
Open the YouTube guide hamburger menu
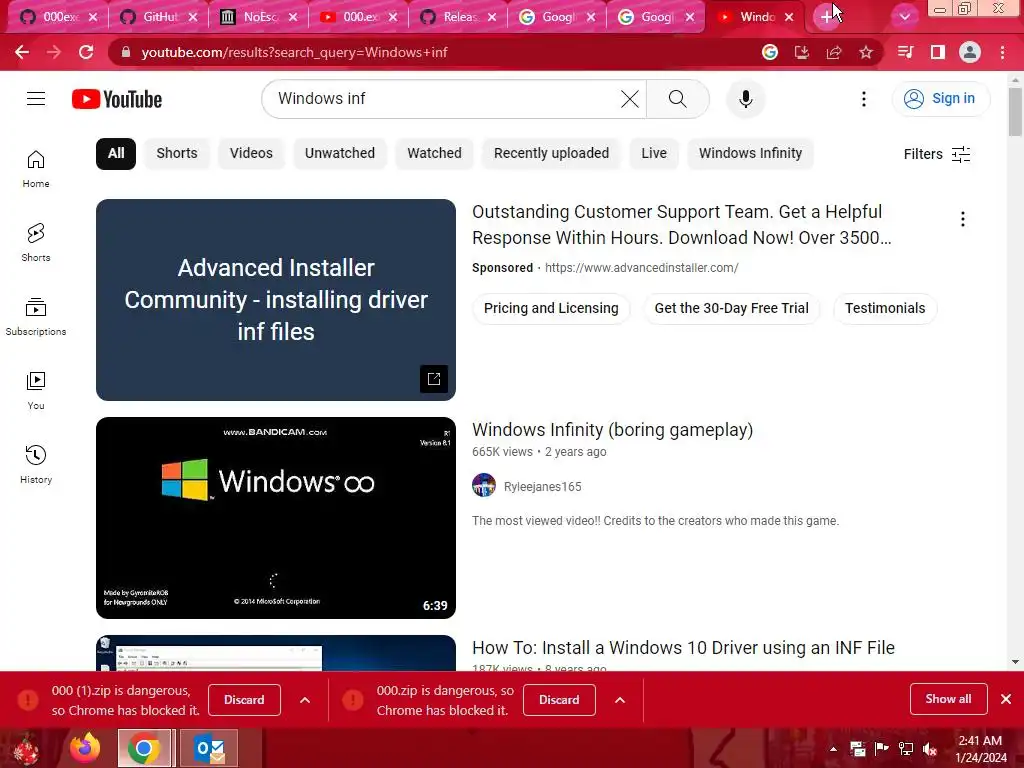36,99
